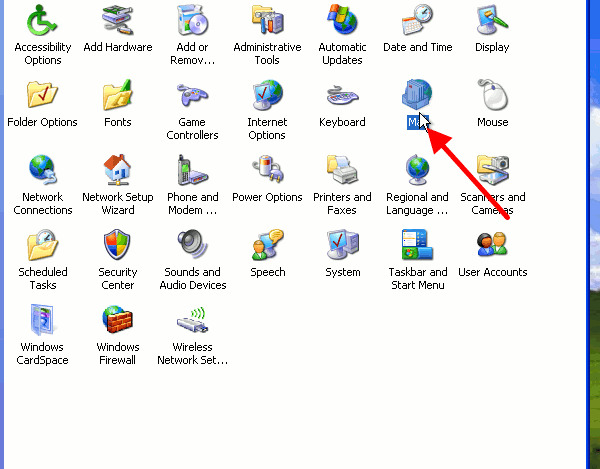Open the Speech icon
This screenshot has height=469, width=600.
(x=267, y=244)
